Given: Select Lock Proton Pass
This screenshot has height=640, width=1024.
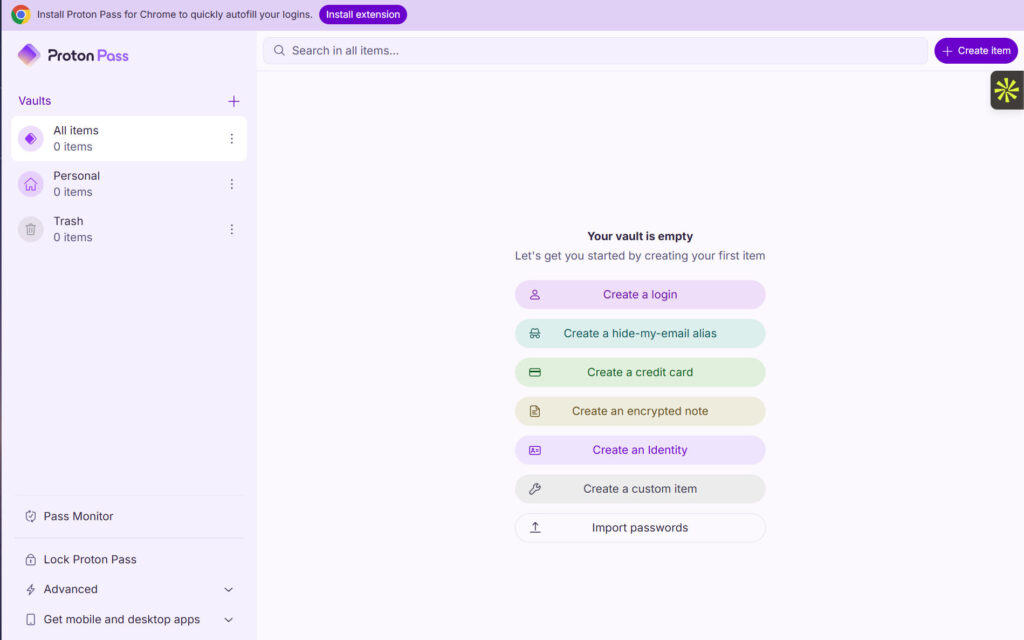Looking at the screenshot, I should 129,560.
